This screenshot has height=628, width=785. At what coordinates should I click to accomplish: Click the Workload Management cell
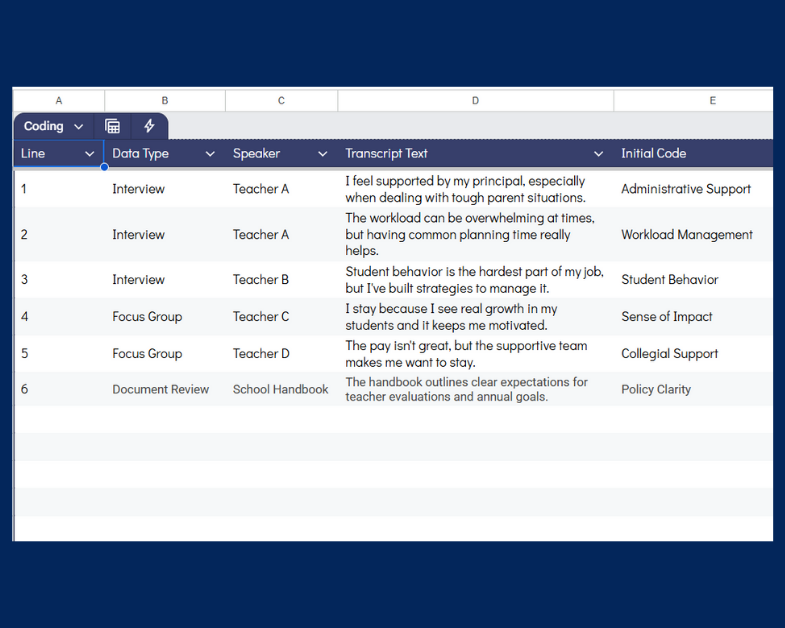point(686,235)
